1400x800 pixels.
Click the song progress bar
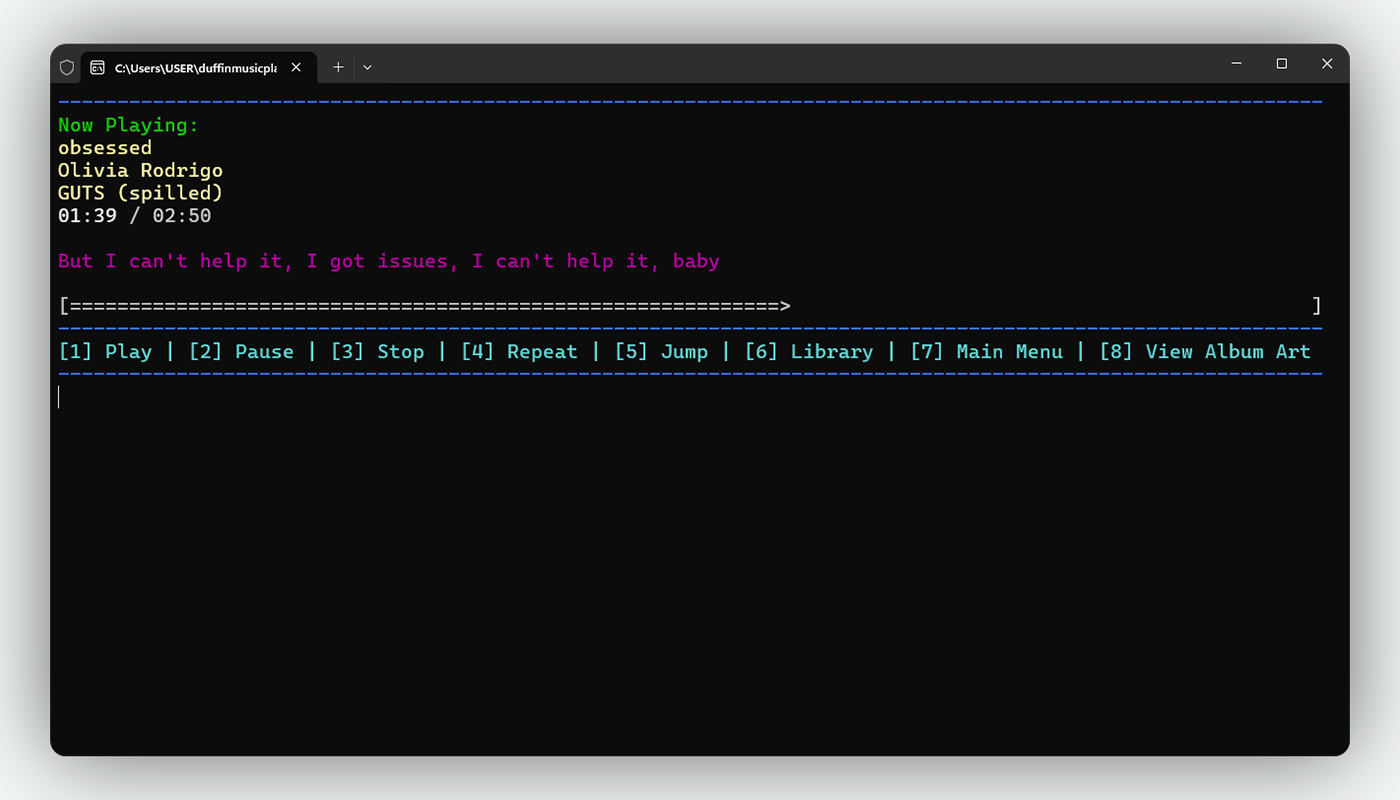point(690,306)
